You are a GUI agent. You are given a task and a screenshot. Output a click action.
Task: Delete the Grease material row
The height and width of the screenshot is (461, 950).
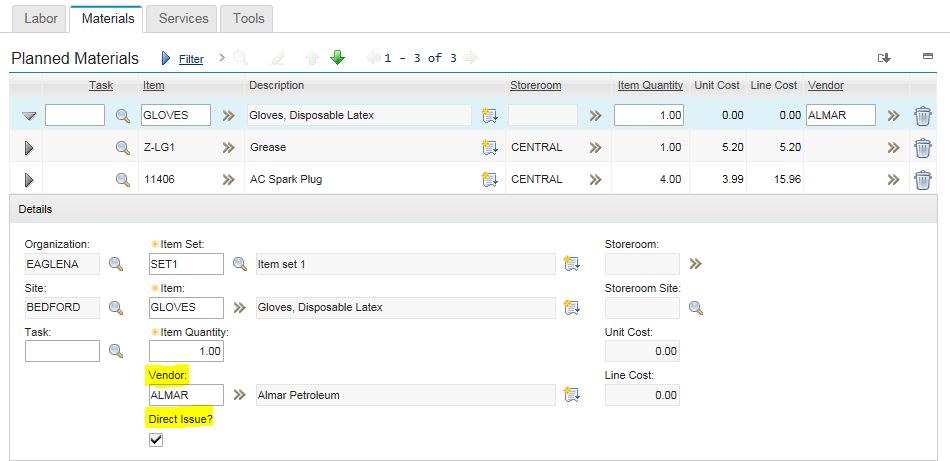(x=922, y=148)
